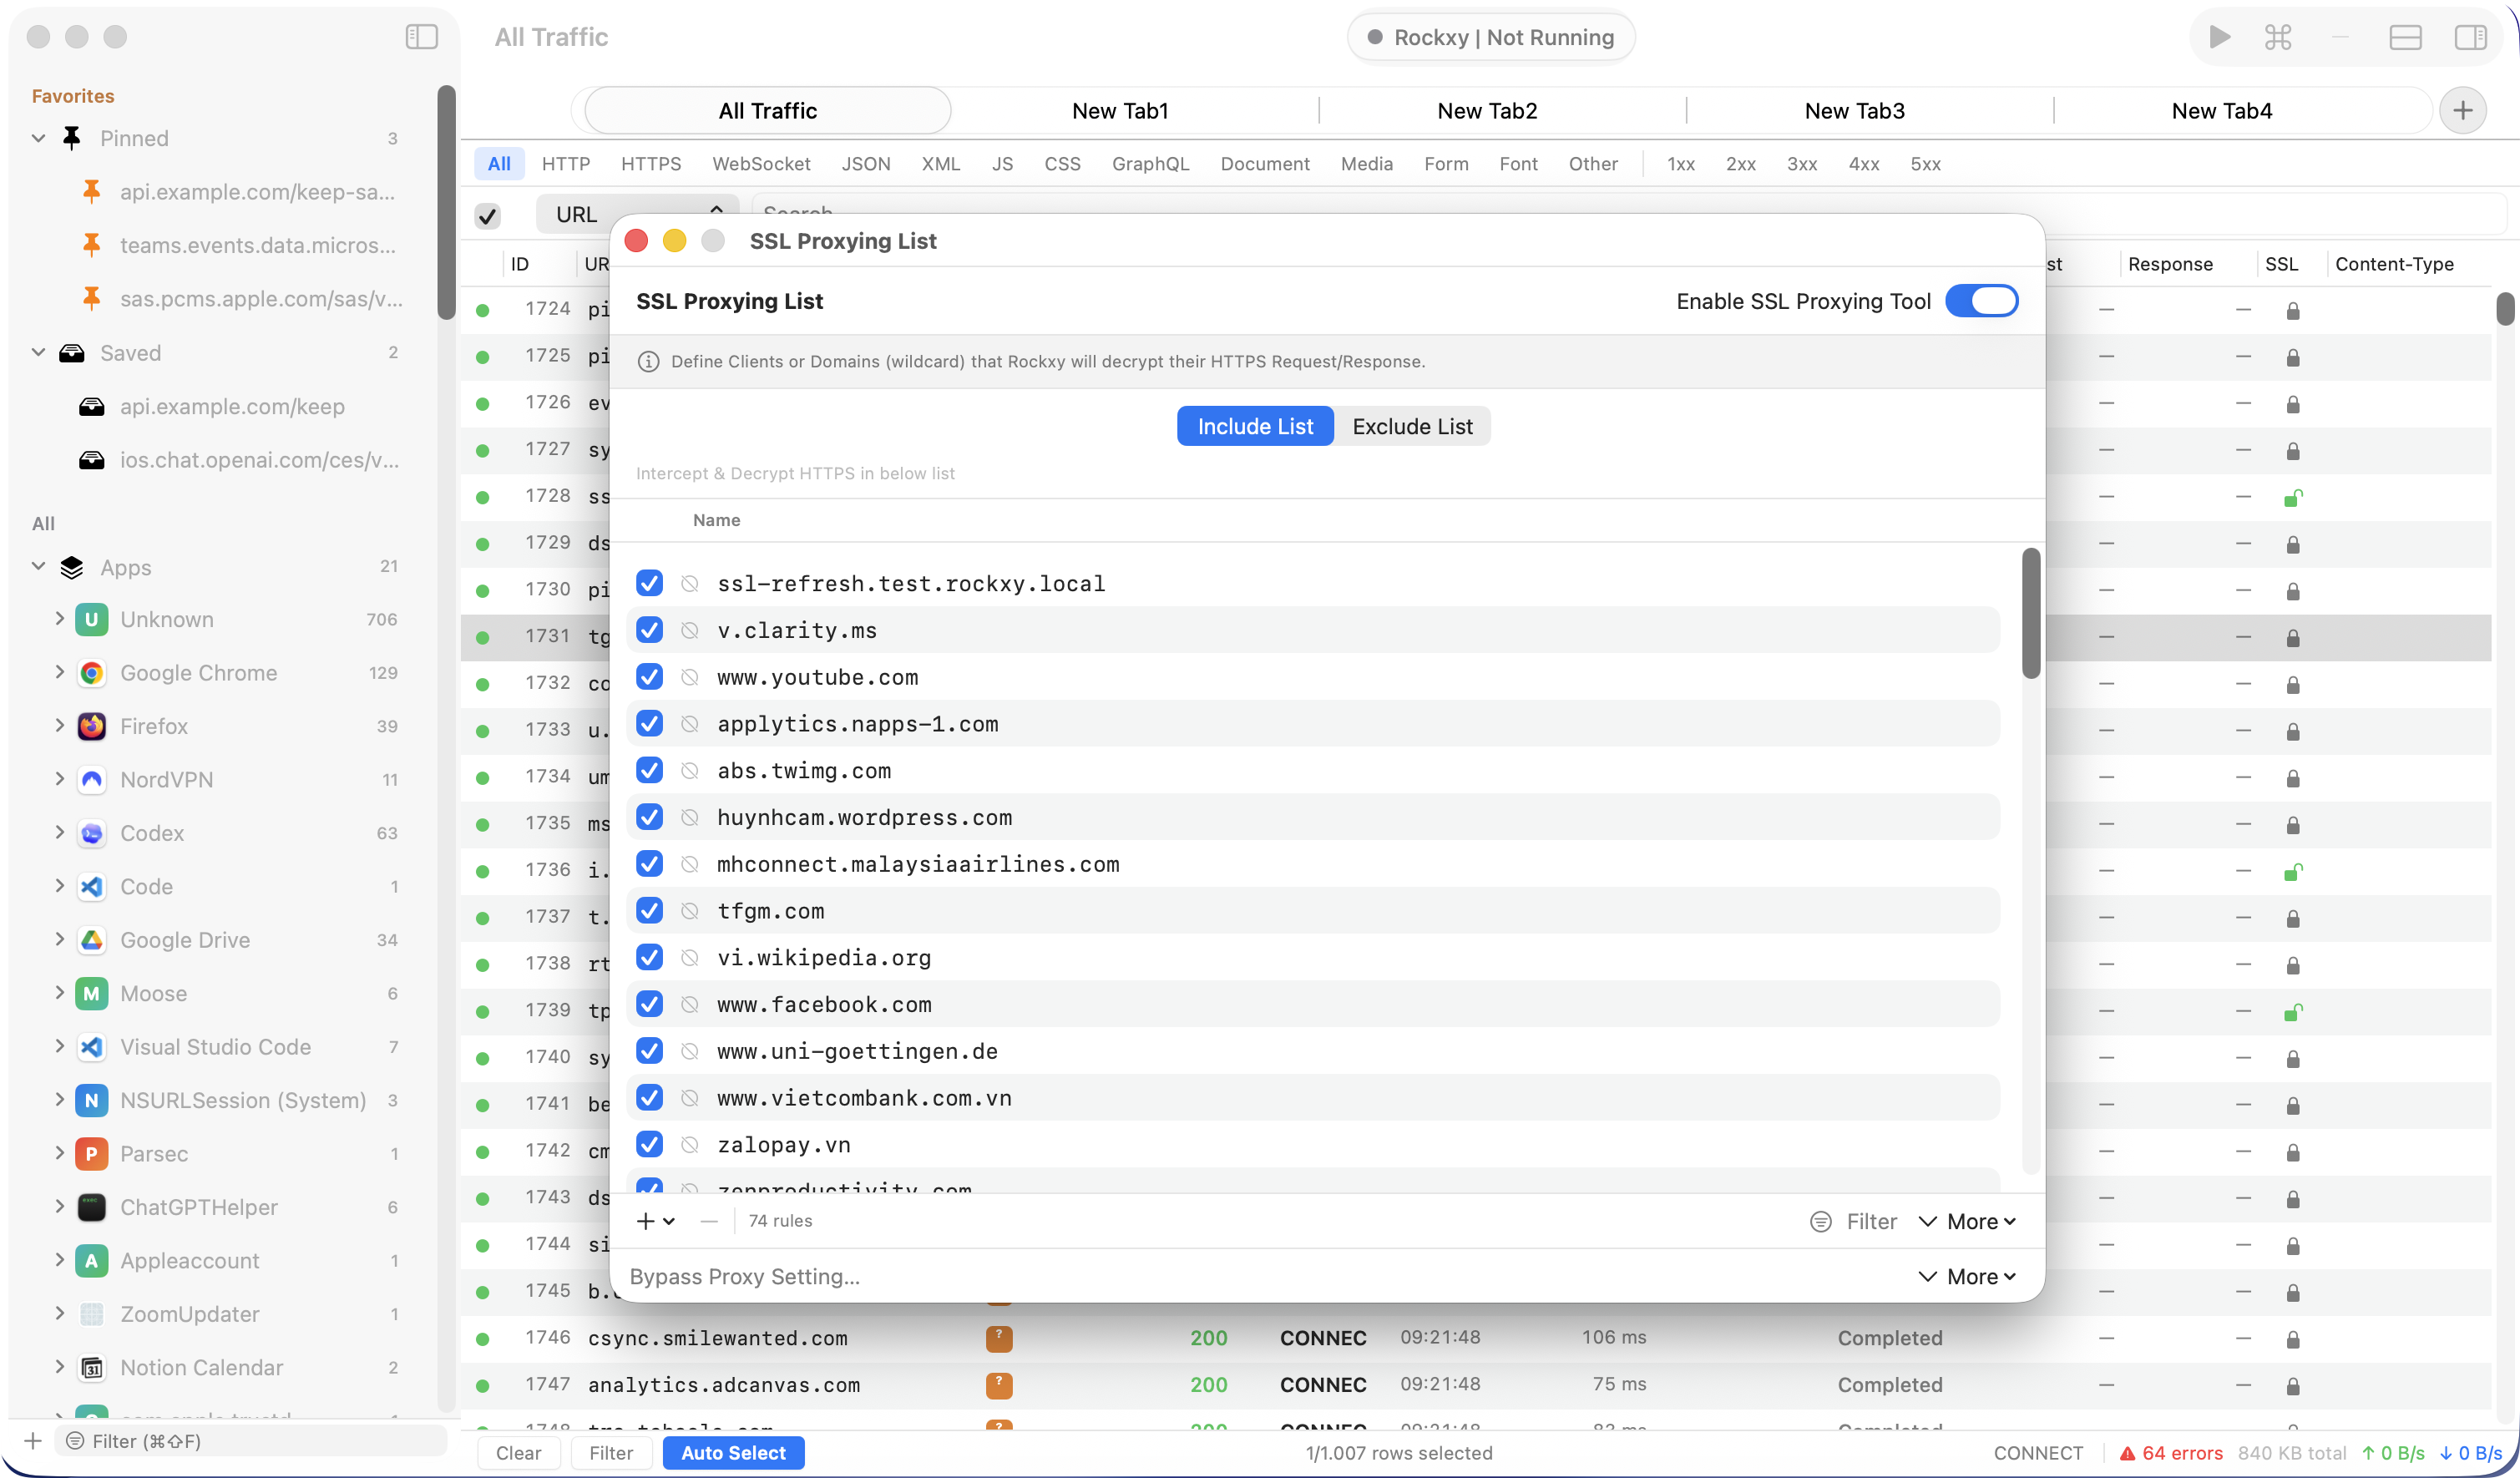Viewport: 2520px width, 1478px height.
Task: Open the More menu beside Filter
Action: point(1967,1221)
